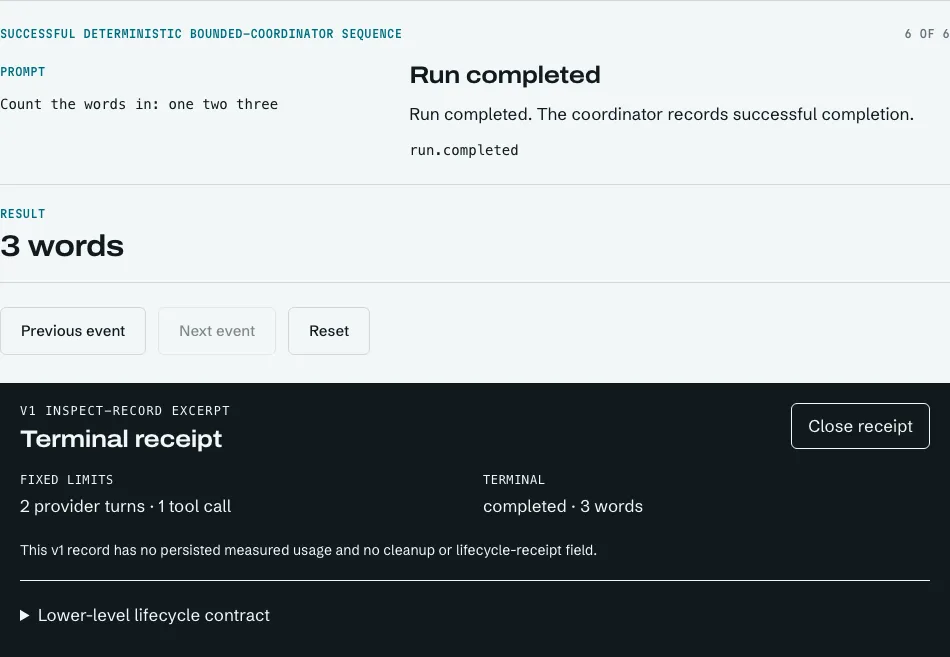Click the PROMPT section label
950x657 pixels.
[x=22, y=72]
